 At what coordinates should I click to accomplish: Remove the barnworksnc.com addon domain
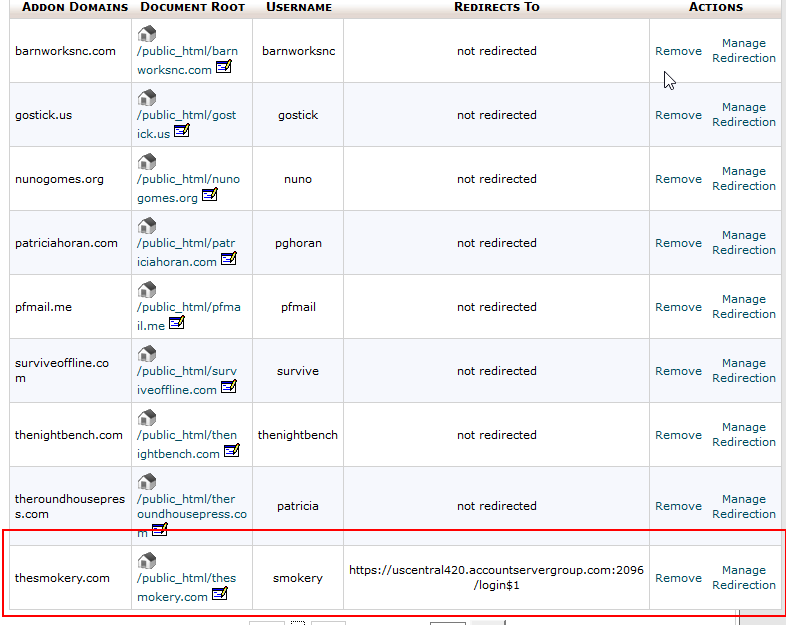pos(678,51)
